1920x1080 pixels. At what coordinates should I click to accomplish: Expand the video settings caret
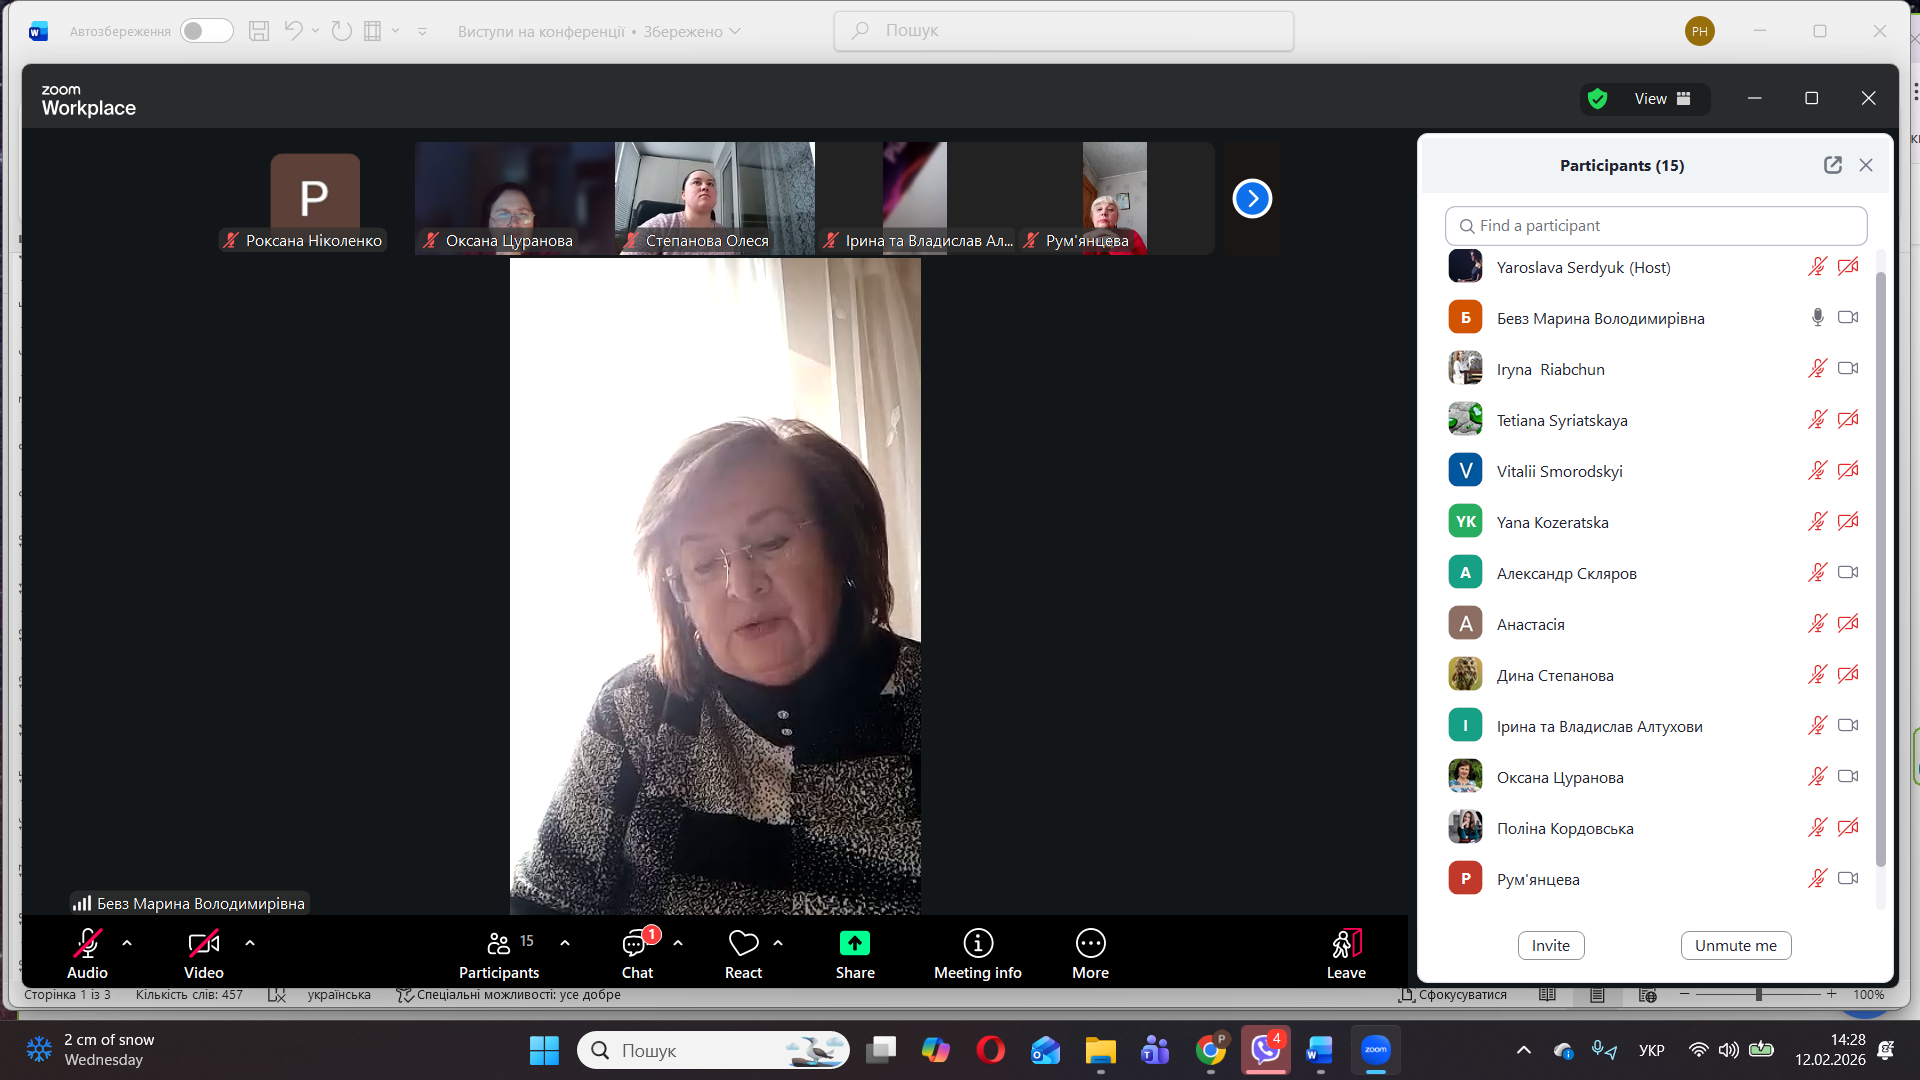click(250, 942)
